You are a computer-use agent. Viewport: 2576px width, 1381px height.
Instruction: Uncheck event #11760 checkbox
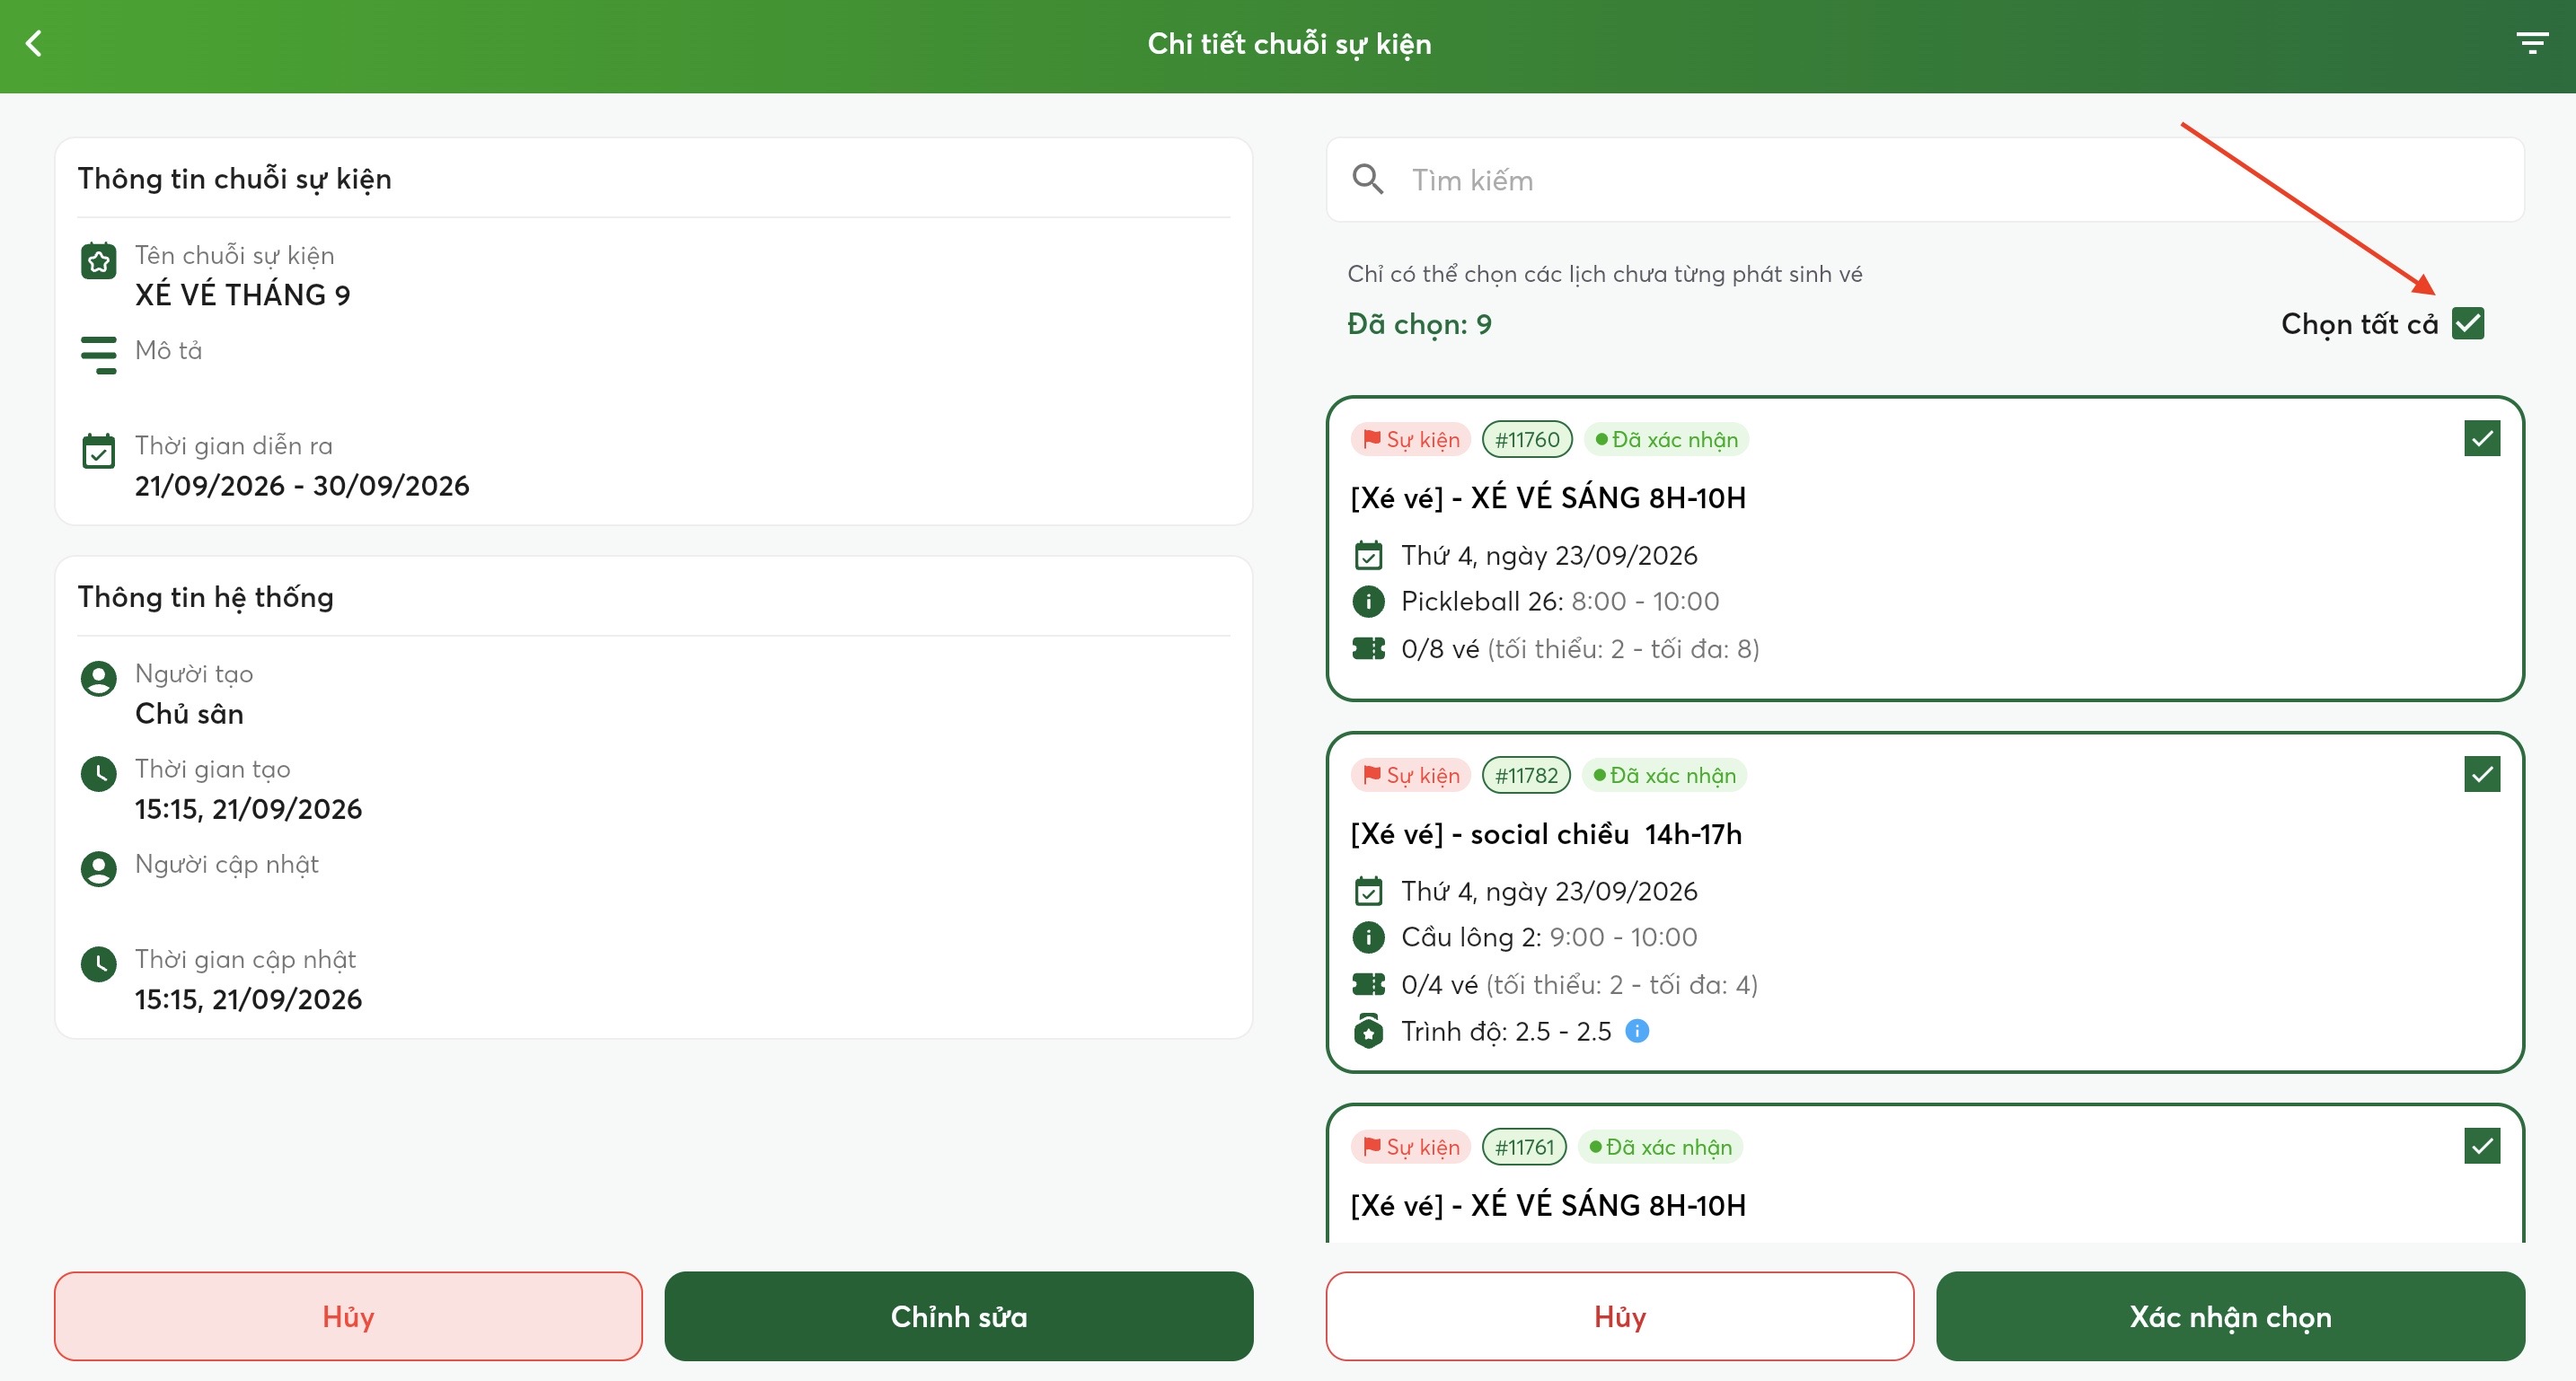2482,438
